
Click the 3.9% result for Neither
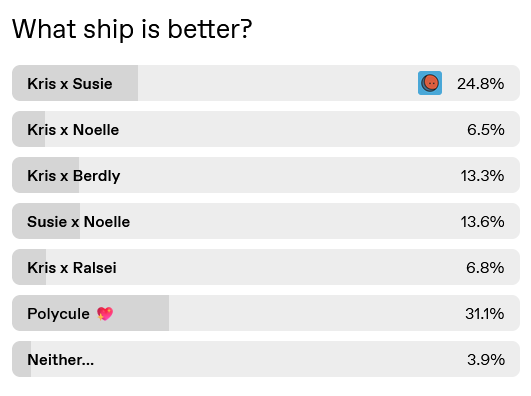(486, 360)
